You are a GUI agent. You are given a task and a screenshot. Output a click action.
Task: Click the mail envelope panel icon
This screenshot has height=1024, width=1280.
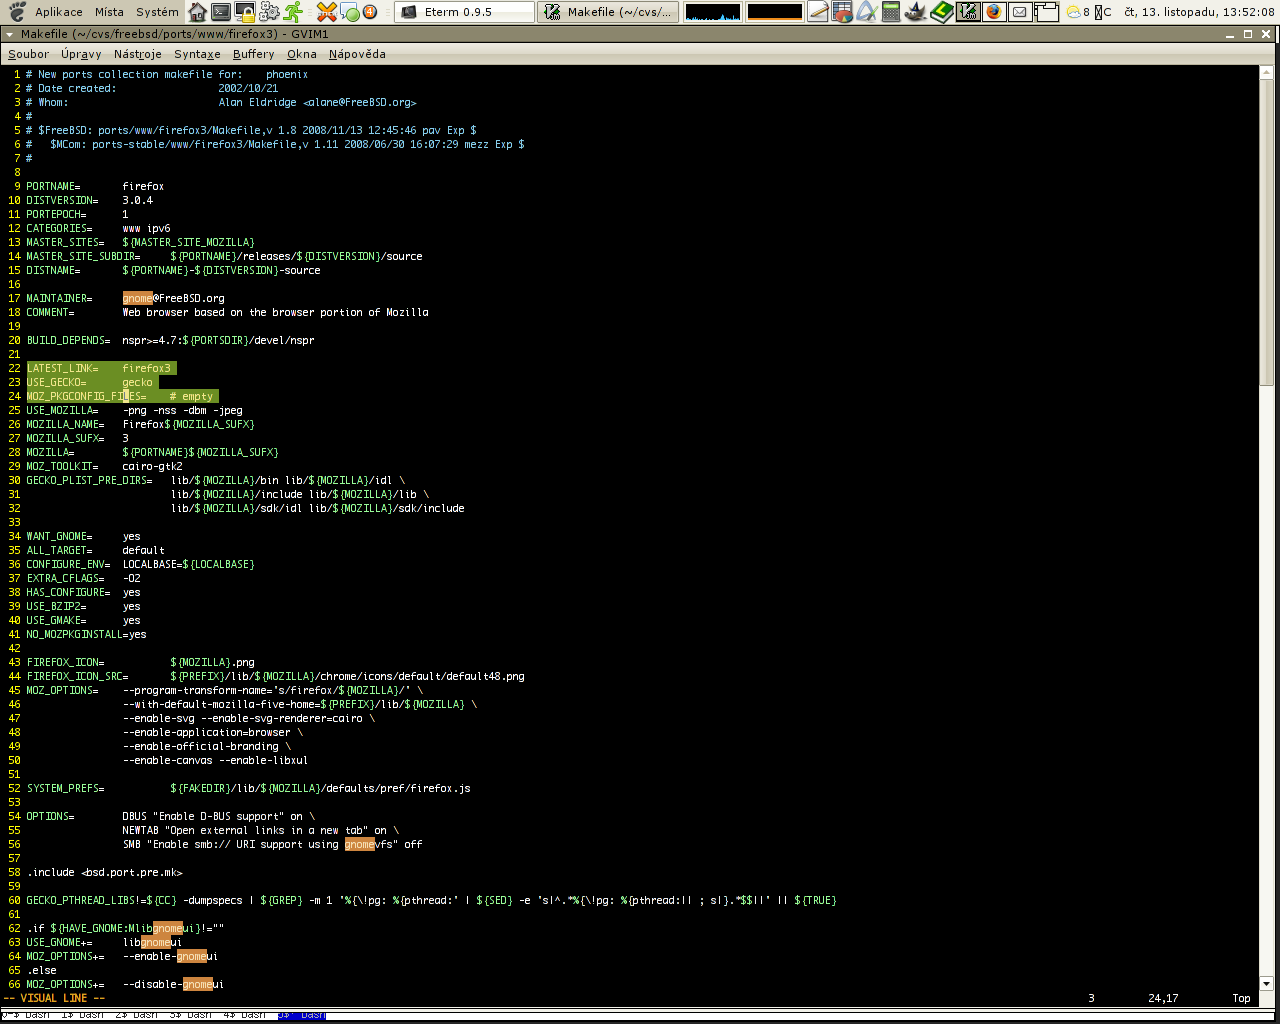click(1019, 12)
